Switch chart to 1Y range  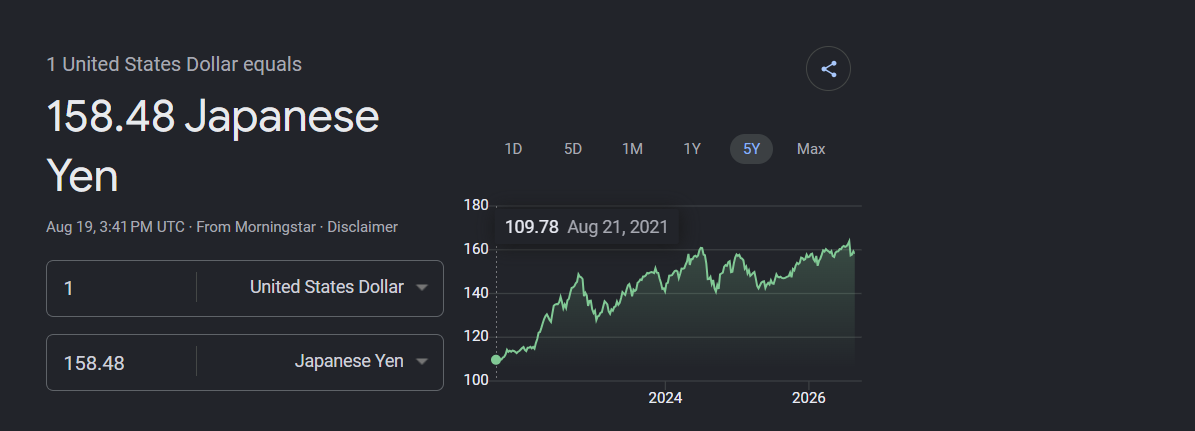tap(691, 149)
